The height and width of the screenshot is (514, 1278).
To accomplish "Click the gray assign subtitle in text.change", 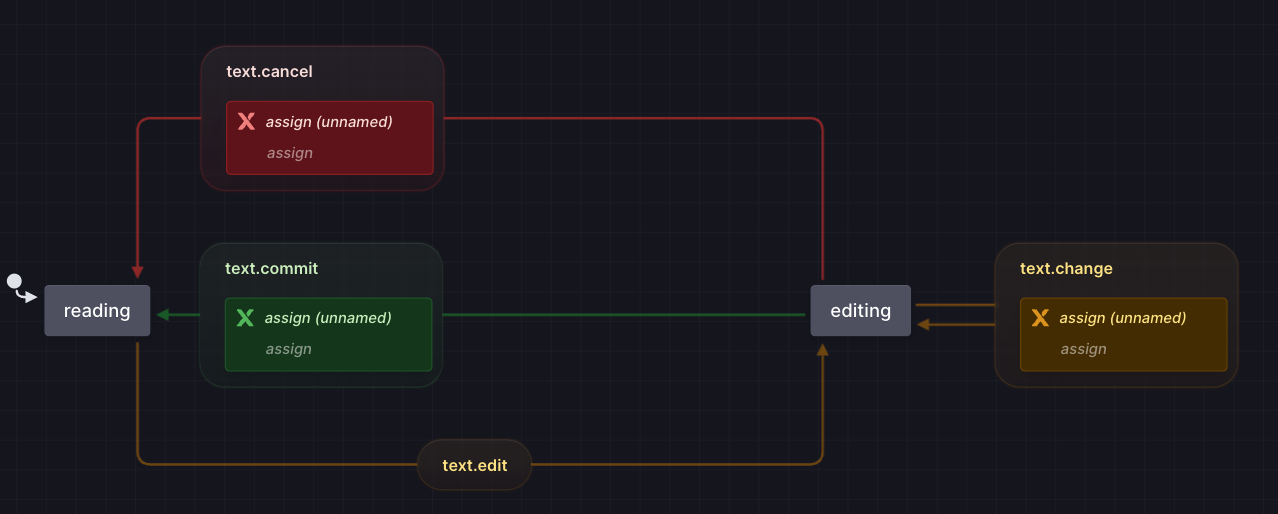I will (x=1084, y=349).
